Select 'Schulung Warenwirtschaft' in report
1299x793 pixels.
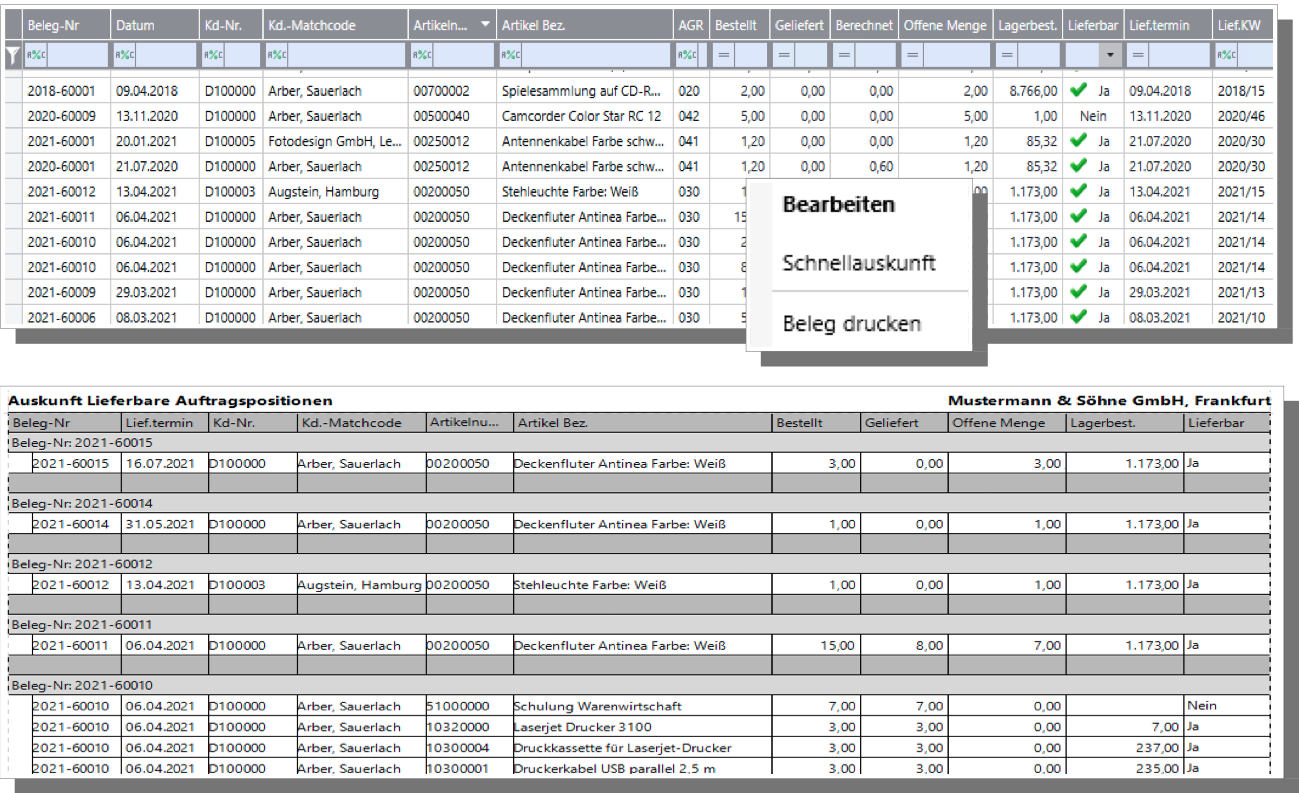[596, 706]
